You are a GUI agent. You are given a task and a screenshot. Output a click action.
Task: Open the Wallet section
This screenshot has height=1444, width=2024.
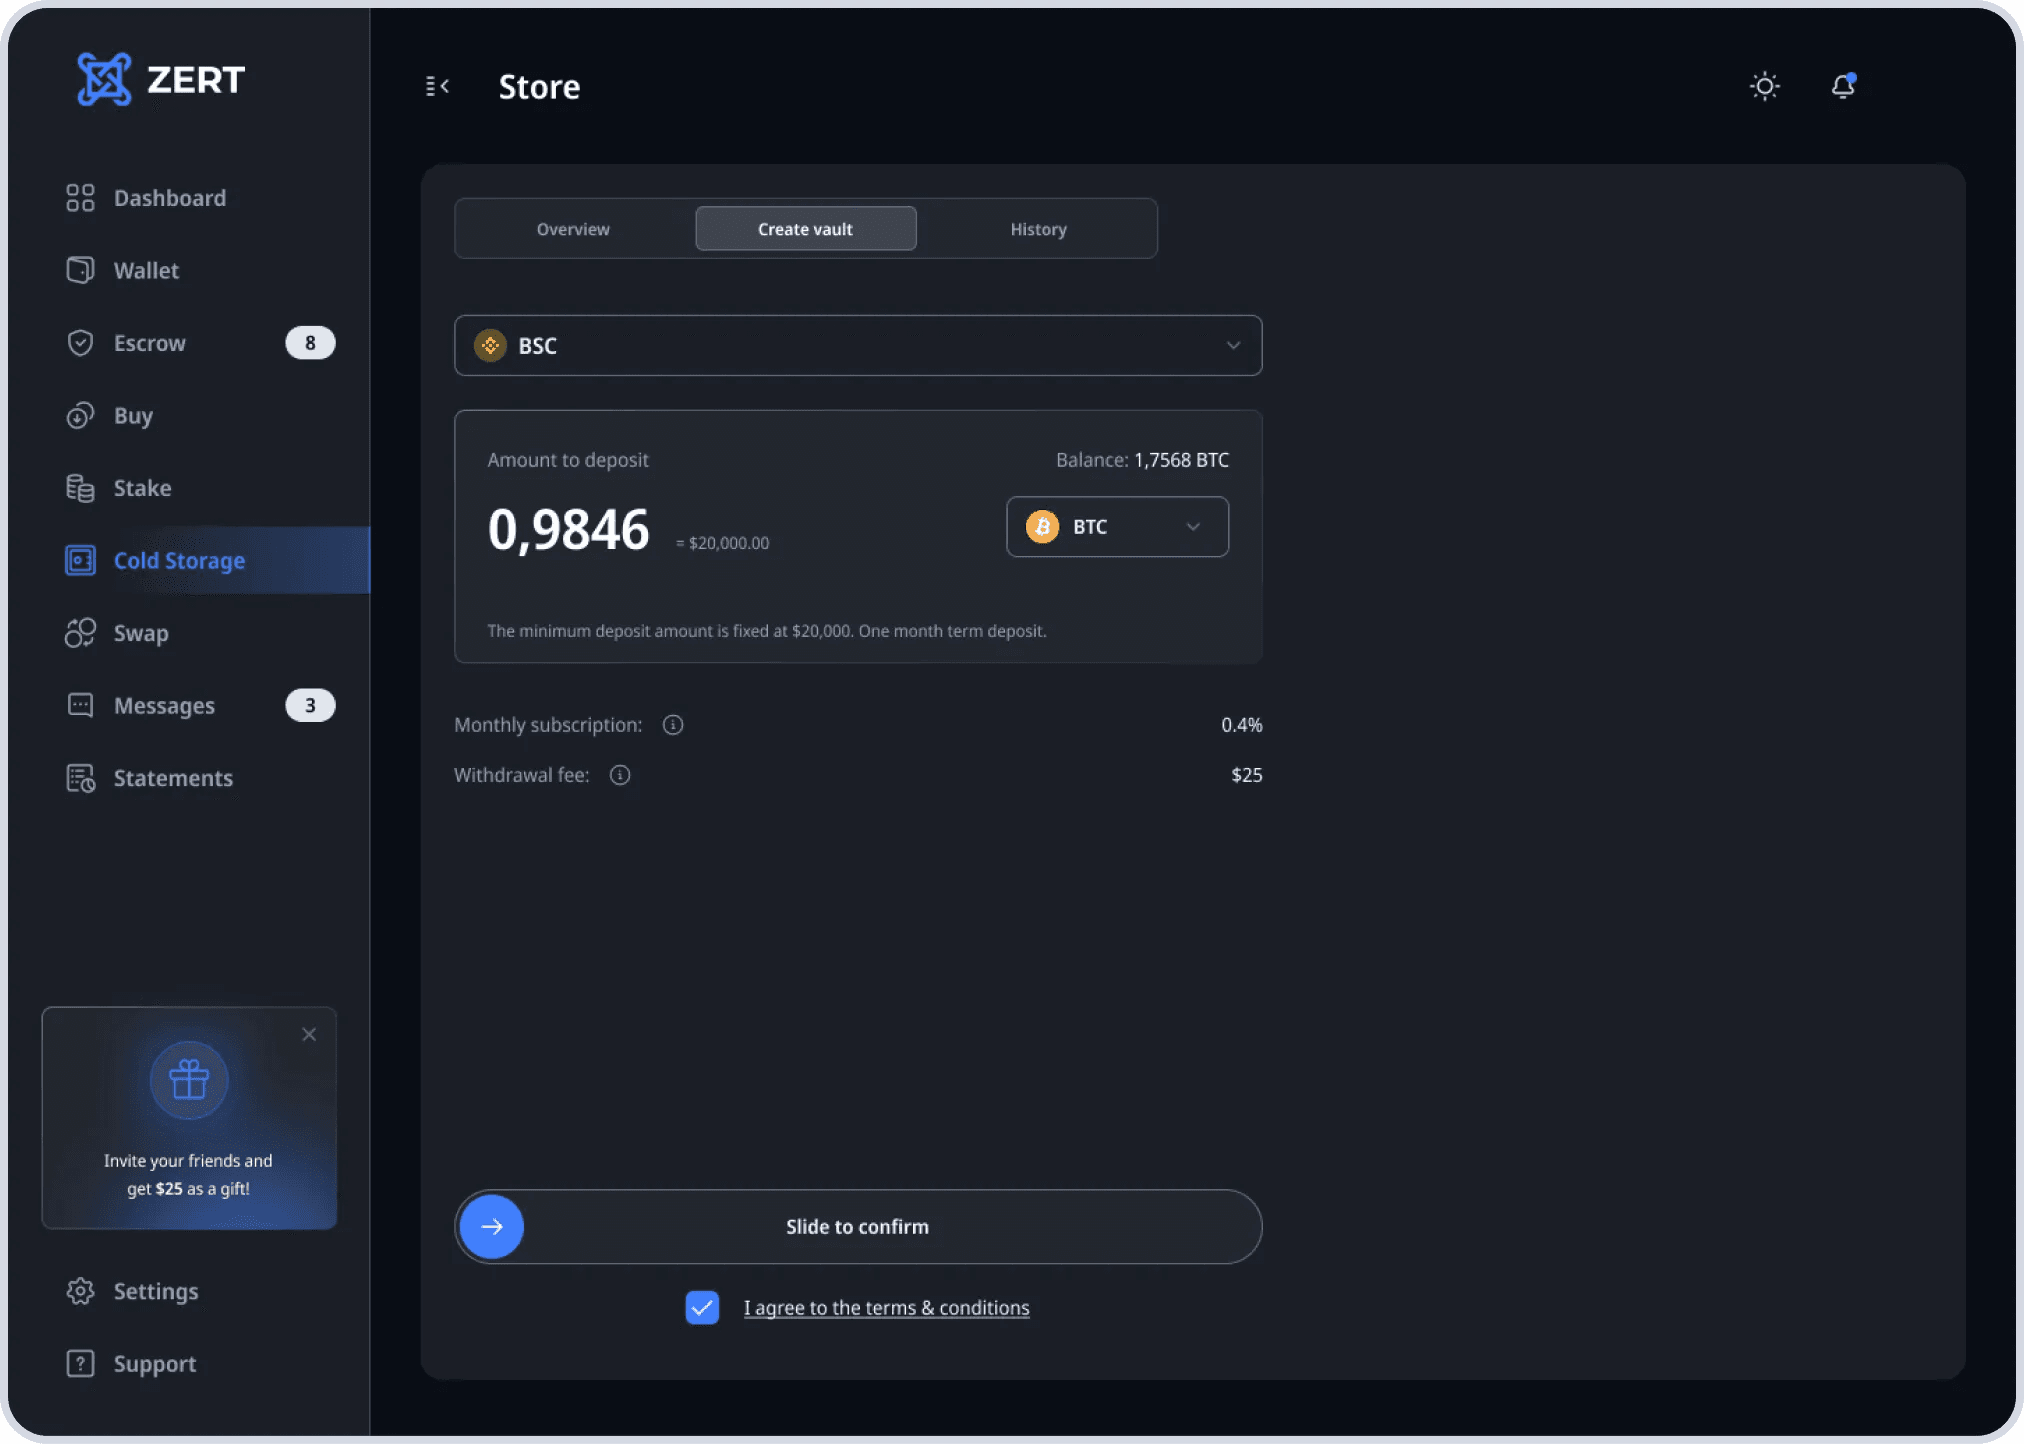point(146,271)
